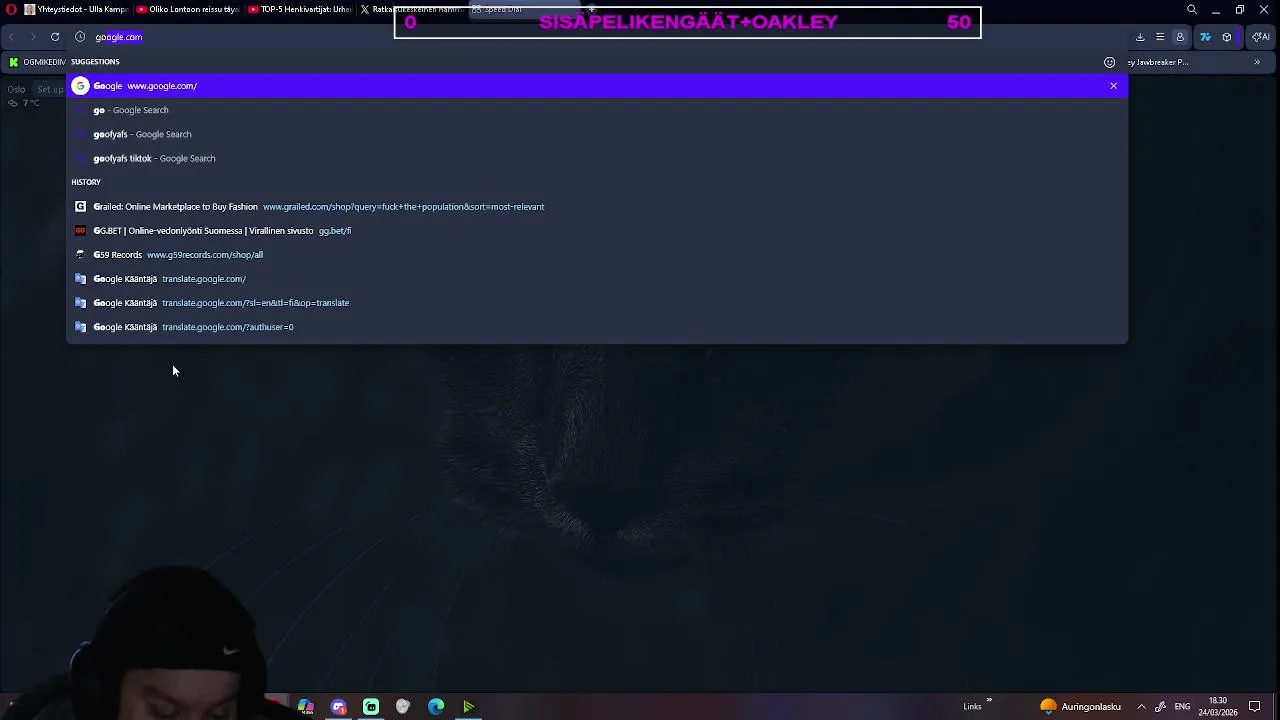Click the blue TV extension icon
Image resolution: width=1280 pixels, height=720 pixels.
pos(1205,37)
